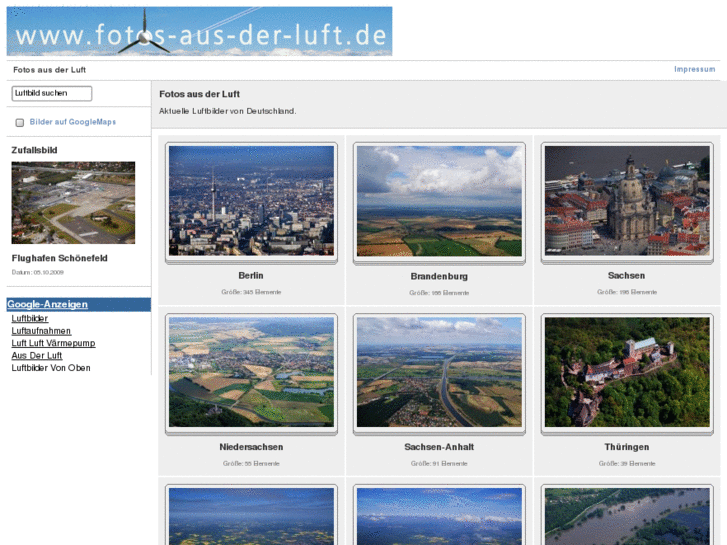Click the Sachsen-Anhalt album title
727x545 pixels.
(x=439, y=447)
